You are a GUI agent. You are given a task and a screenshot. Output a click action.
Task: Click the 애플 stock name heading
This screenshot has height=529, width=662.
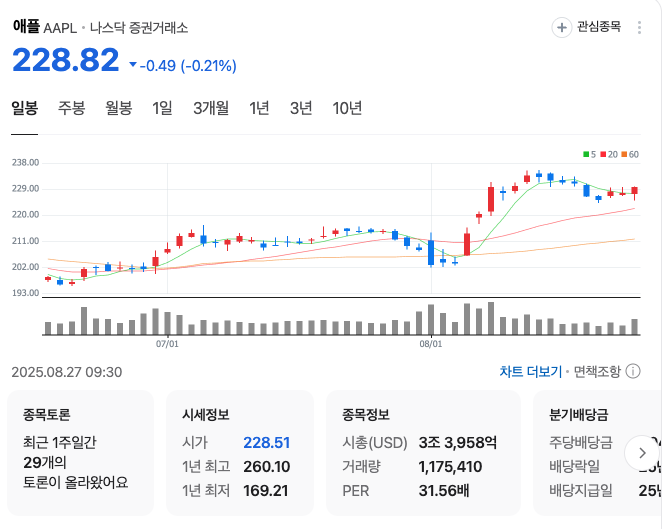(26, 27)
